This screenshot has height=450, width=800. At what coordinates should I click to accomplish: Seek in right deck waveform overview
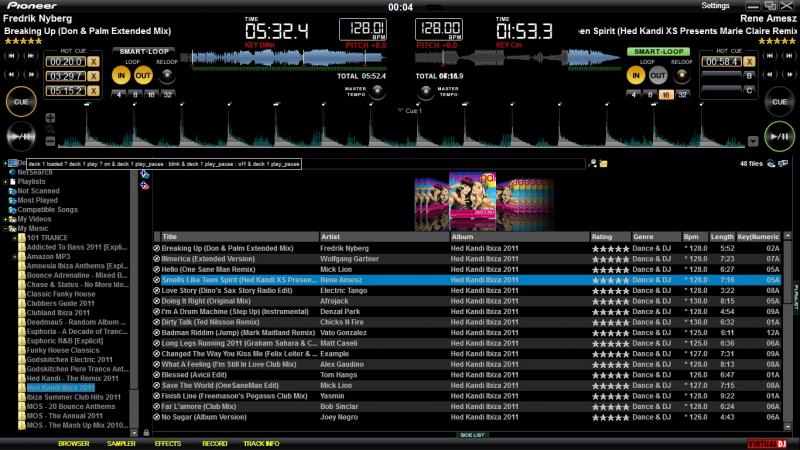tap(518, 58)
